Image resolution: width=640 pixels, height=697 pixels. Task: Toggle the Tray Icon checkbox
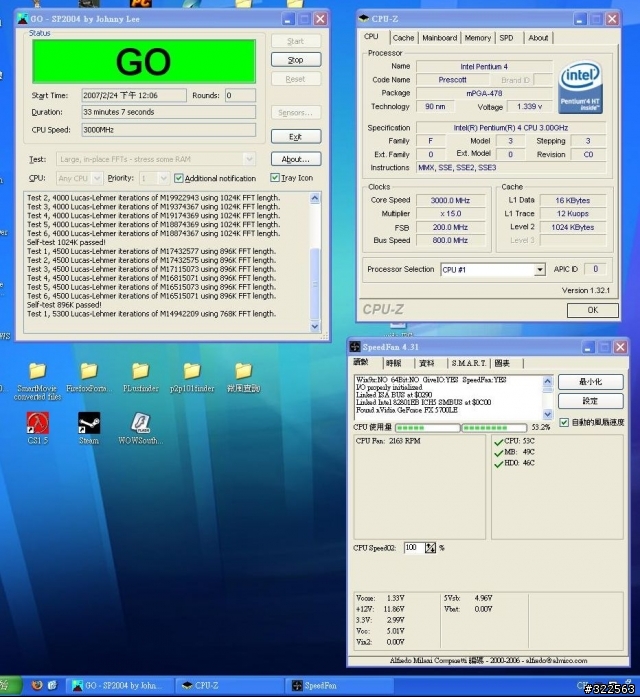[275, 178]
